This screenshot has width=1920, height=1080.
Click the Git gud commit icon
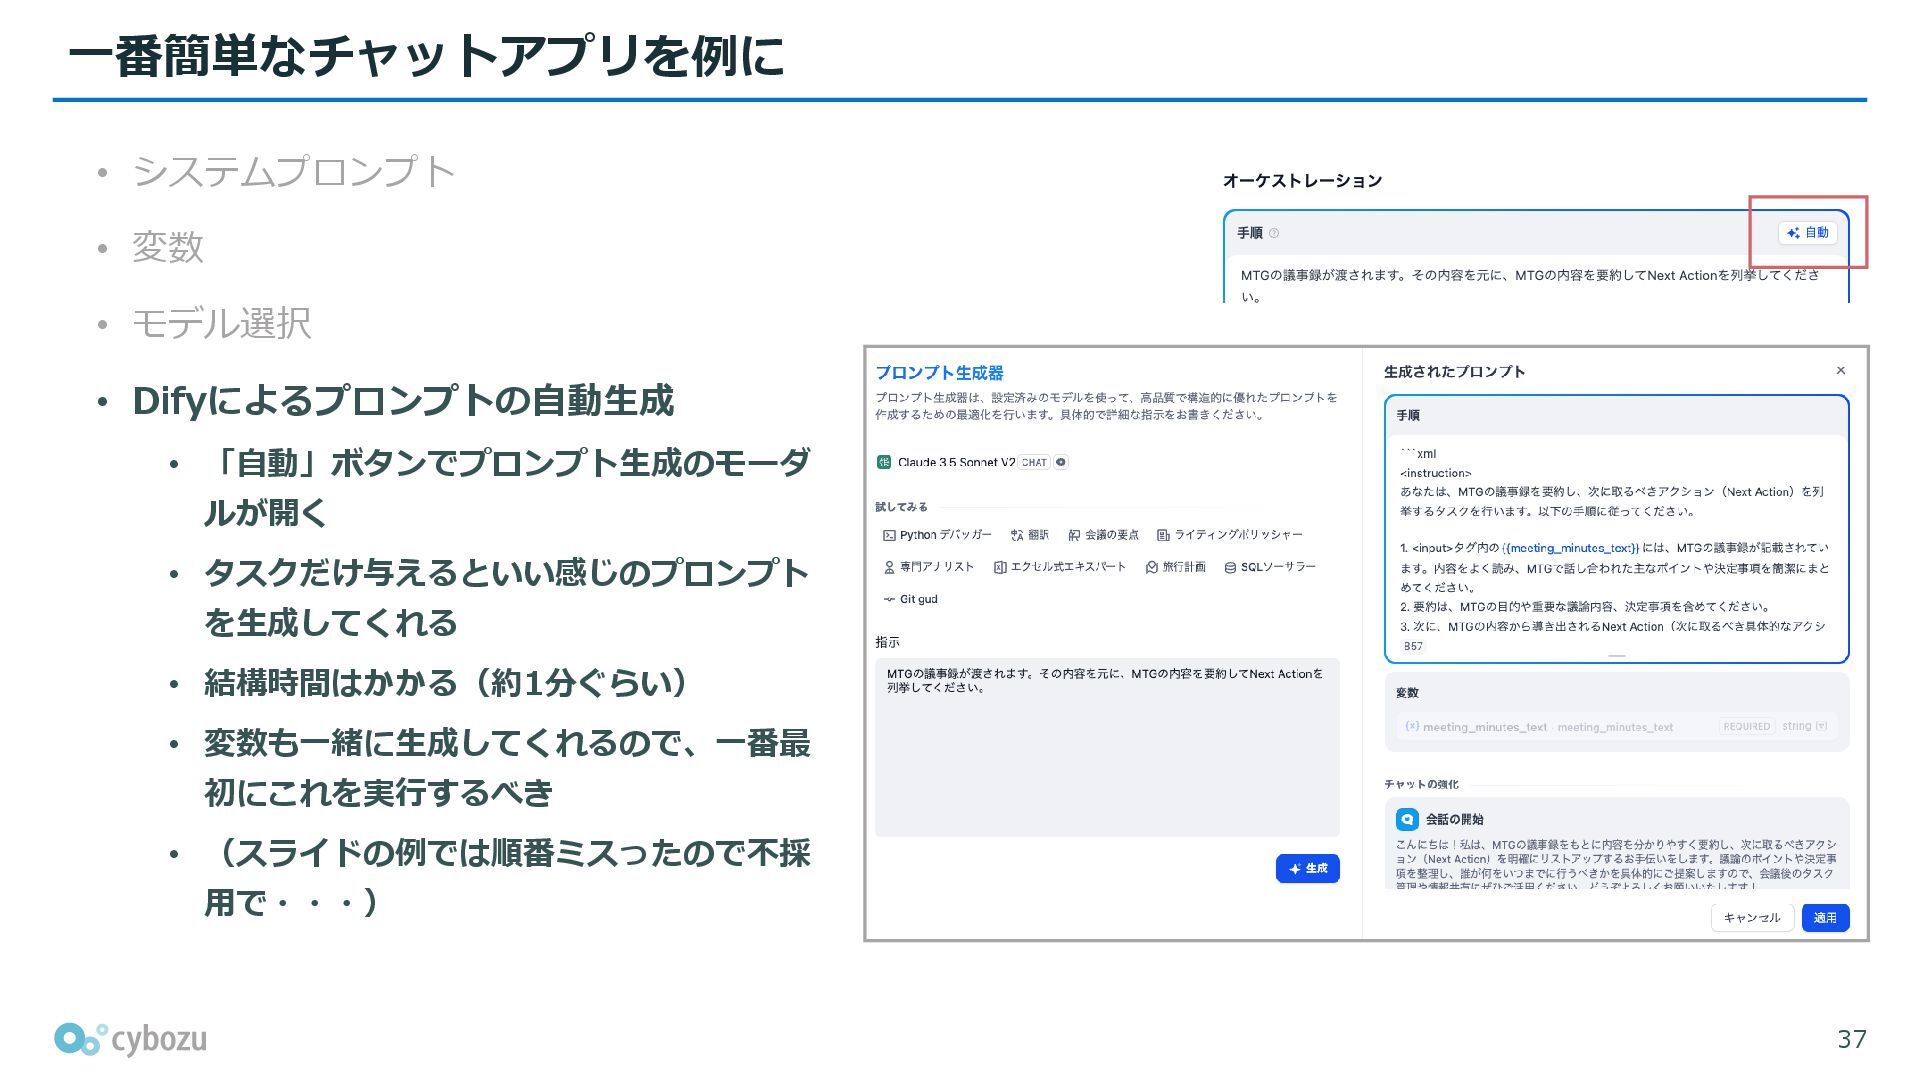(889, 599)
